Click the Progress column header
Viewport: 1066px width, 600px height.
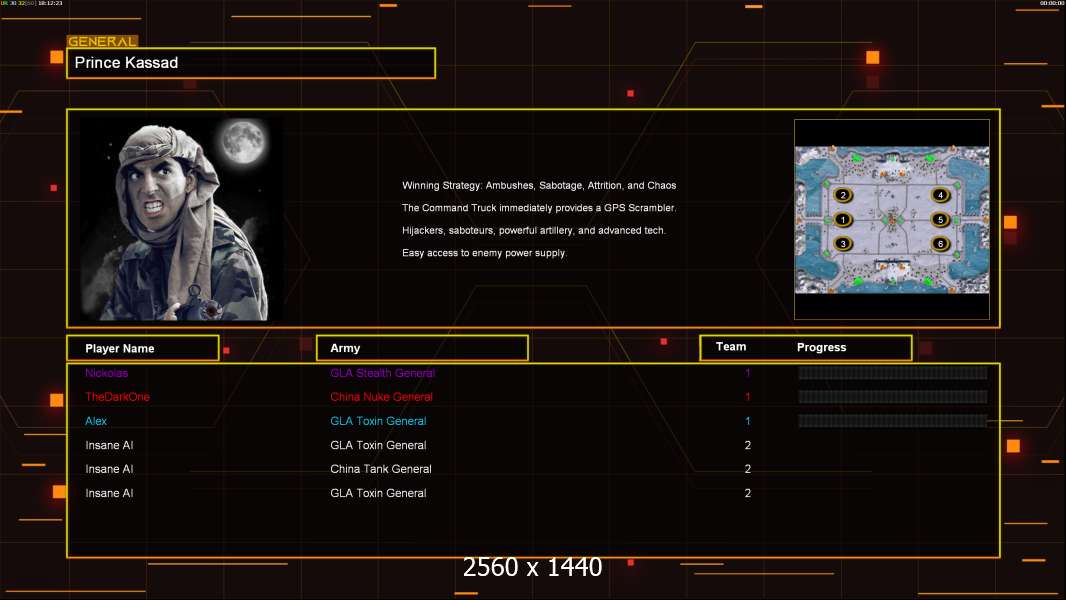(821, 347)
